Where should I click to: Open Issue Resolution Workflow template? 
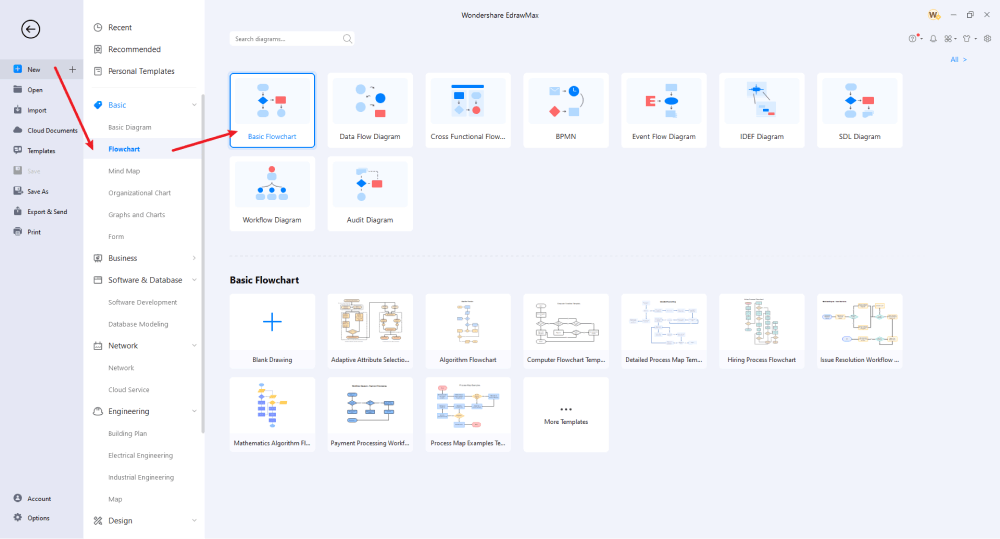pyautogui.click(x=860, y=331)
